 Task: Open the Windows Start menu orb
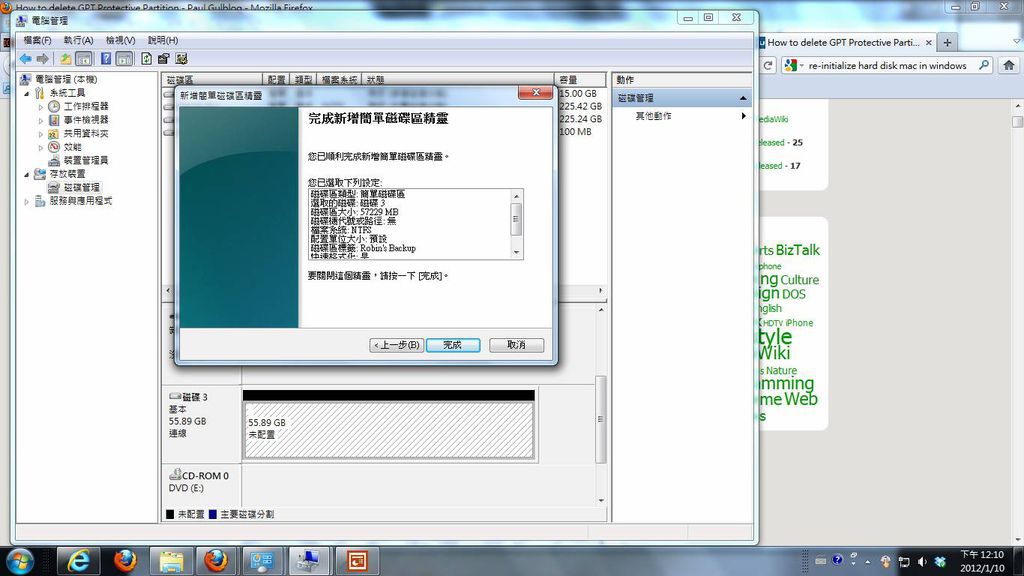tap(20, 561)
